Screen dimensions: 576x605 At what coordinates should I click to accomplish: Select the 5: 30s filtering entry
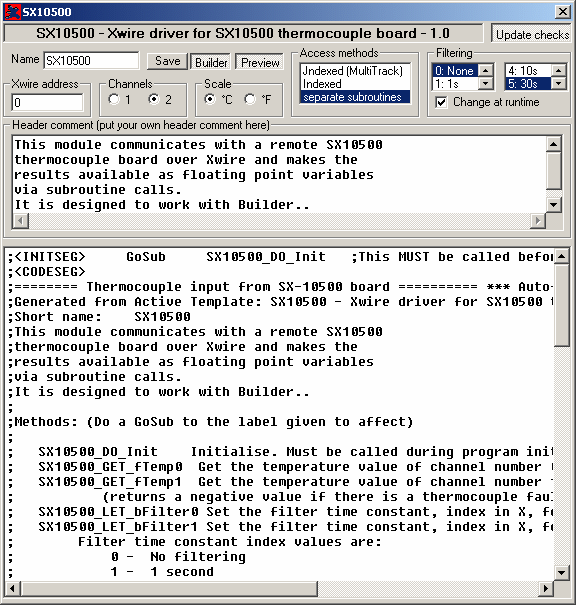point(528,84)
